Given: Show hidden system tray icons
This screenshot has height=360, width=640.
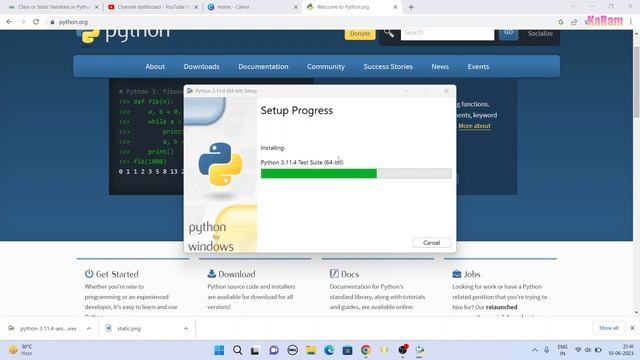Looking at the screenshot, I should [535, 350].
